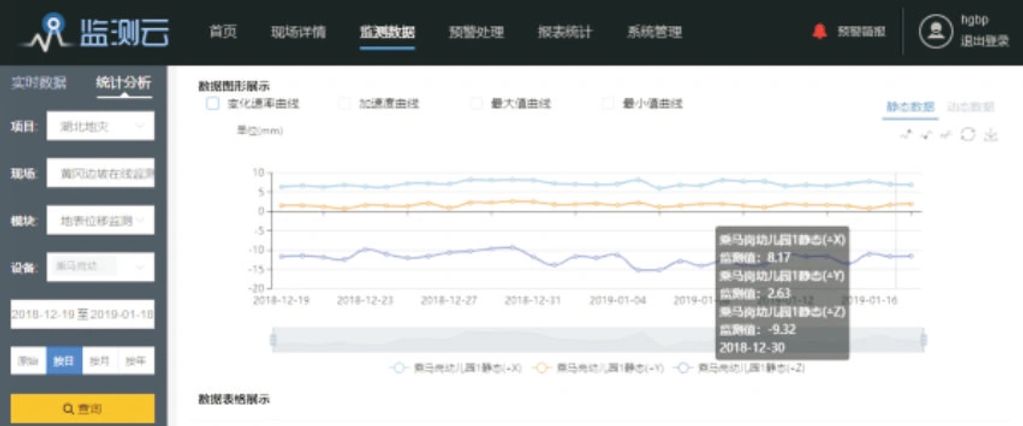
Task: Select the 原始 interval button
Action: point(28,361)
